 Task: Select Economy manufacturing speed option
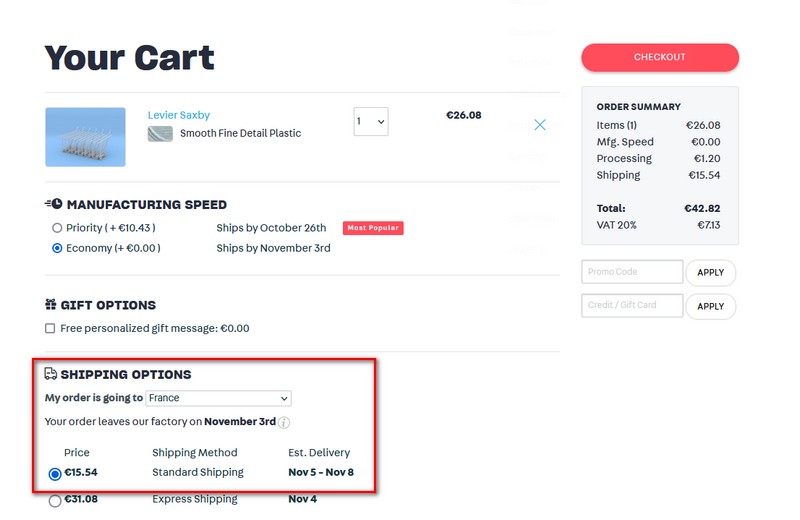57,248
